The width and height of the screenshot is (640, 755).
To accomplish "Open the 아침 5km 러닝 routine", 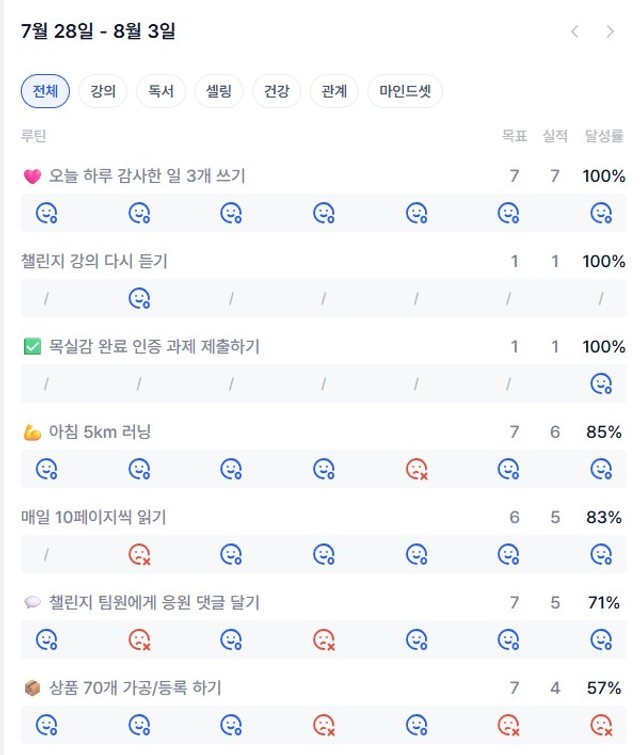I will tap(100, 432).
